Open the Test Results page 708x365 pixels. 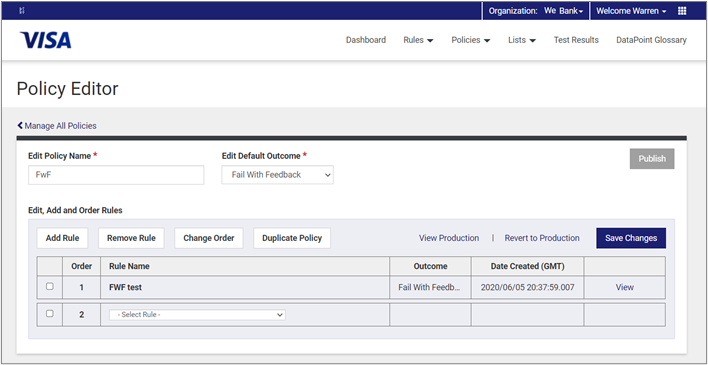(x=576, y=40)
